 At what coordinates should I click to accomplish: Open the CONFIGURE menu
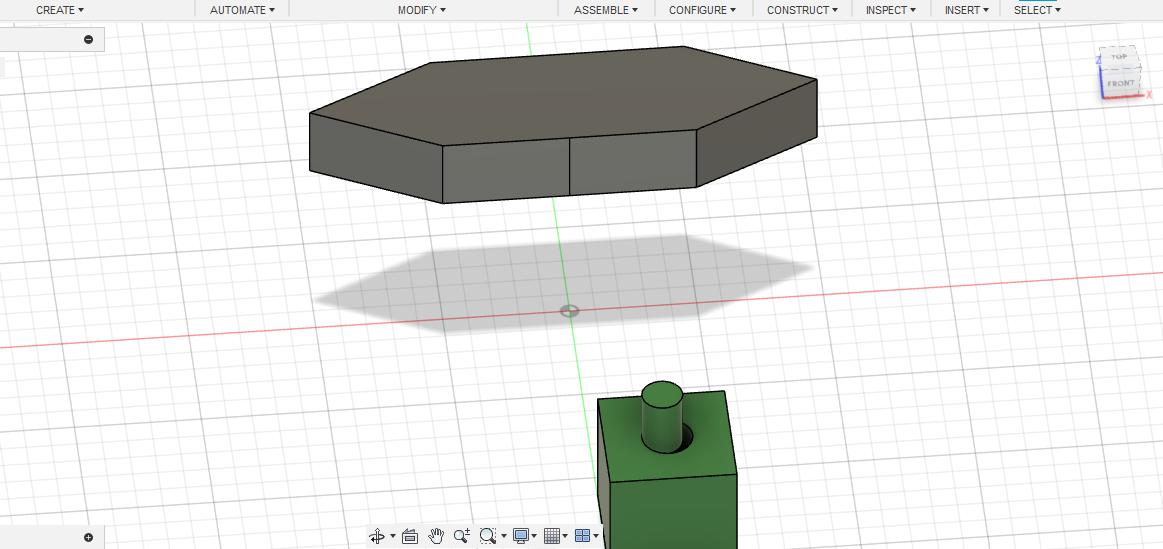point(702,10)
